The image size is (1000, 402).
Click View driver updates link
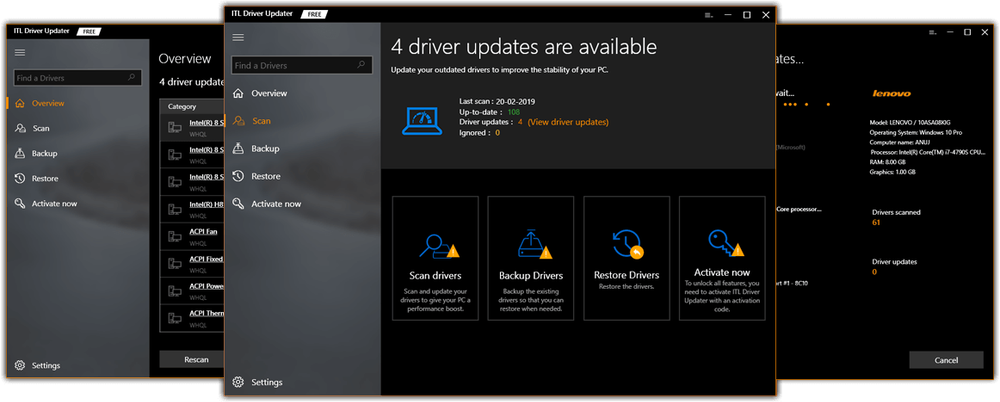[x=568, y=122]
